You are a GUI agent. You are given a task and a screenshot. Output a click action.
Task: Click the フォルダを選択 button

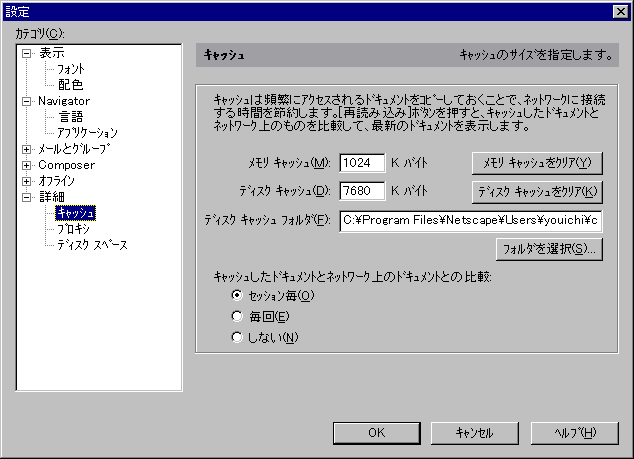(x=549, y=249)
